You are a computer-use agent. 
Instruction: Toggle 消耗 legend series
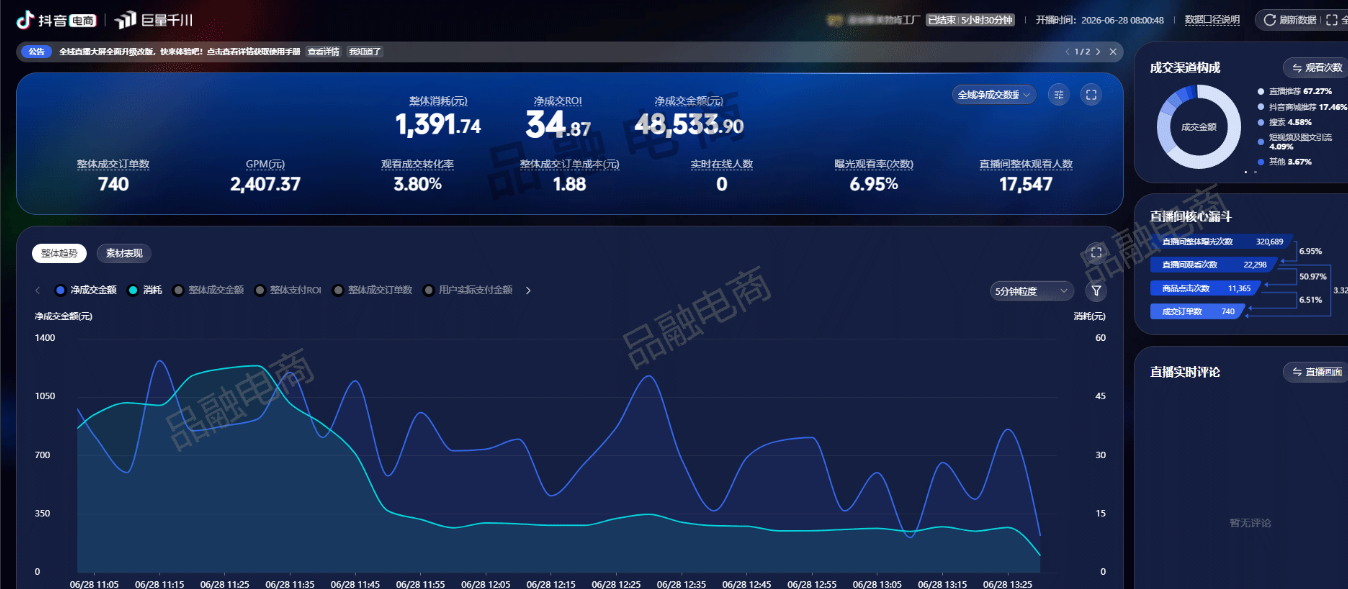pos(145,290)
